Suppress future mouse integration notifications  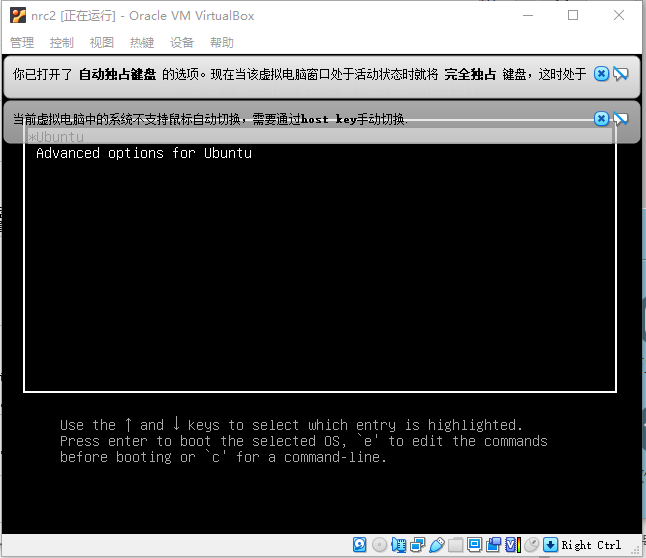[620, 119]
